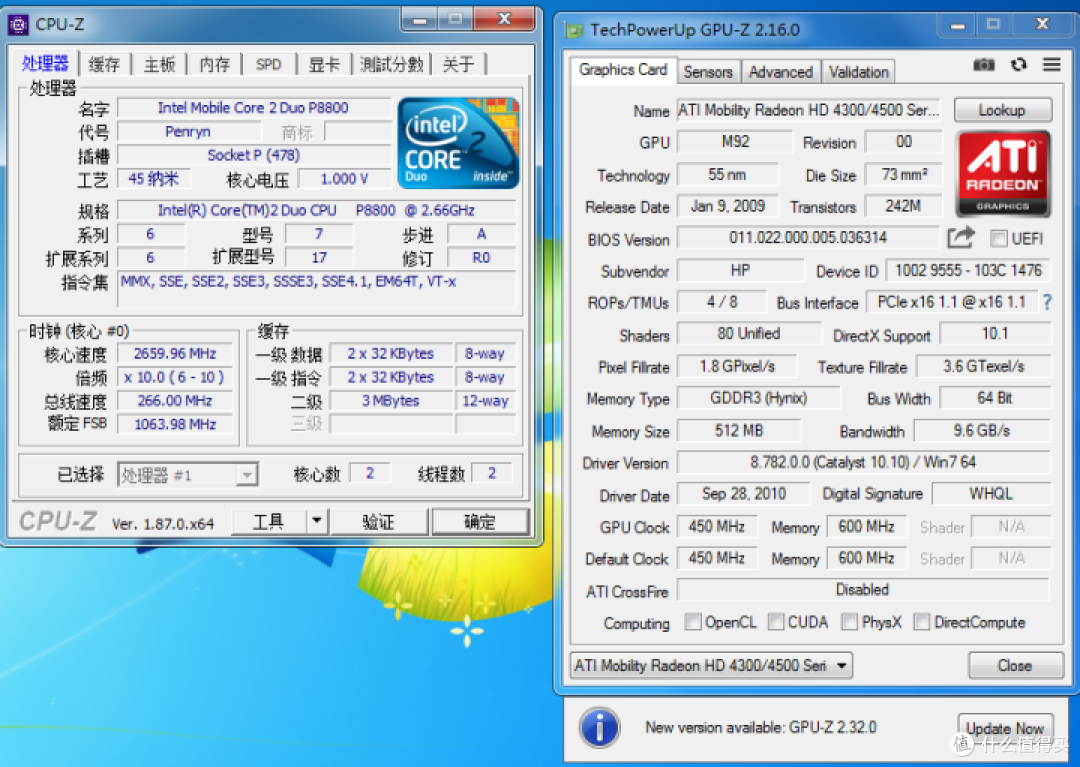Switch to the 主板 tab in CPU-Z

[x=159, y=65]
